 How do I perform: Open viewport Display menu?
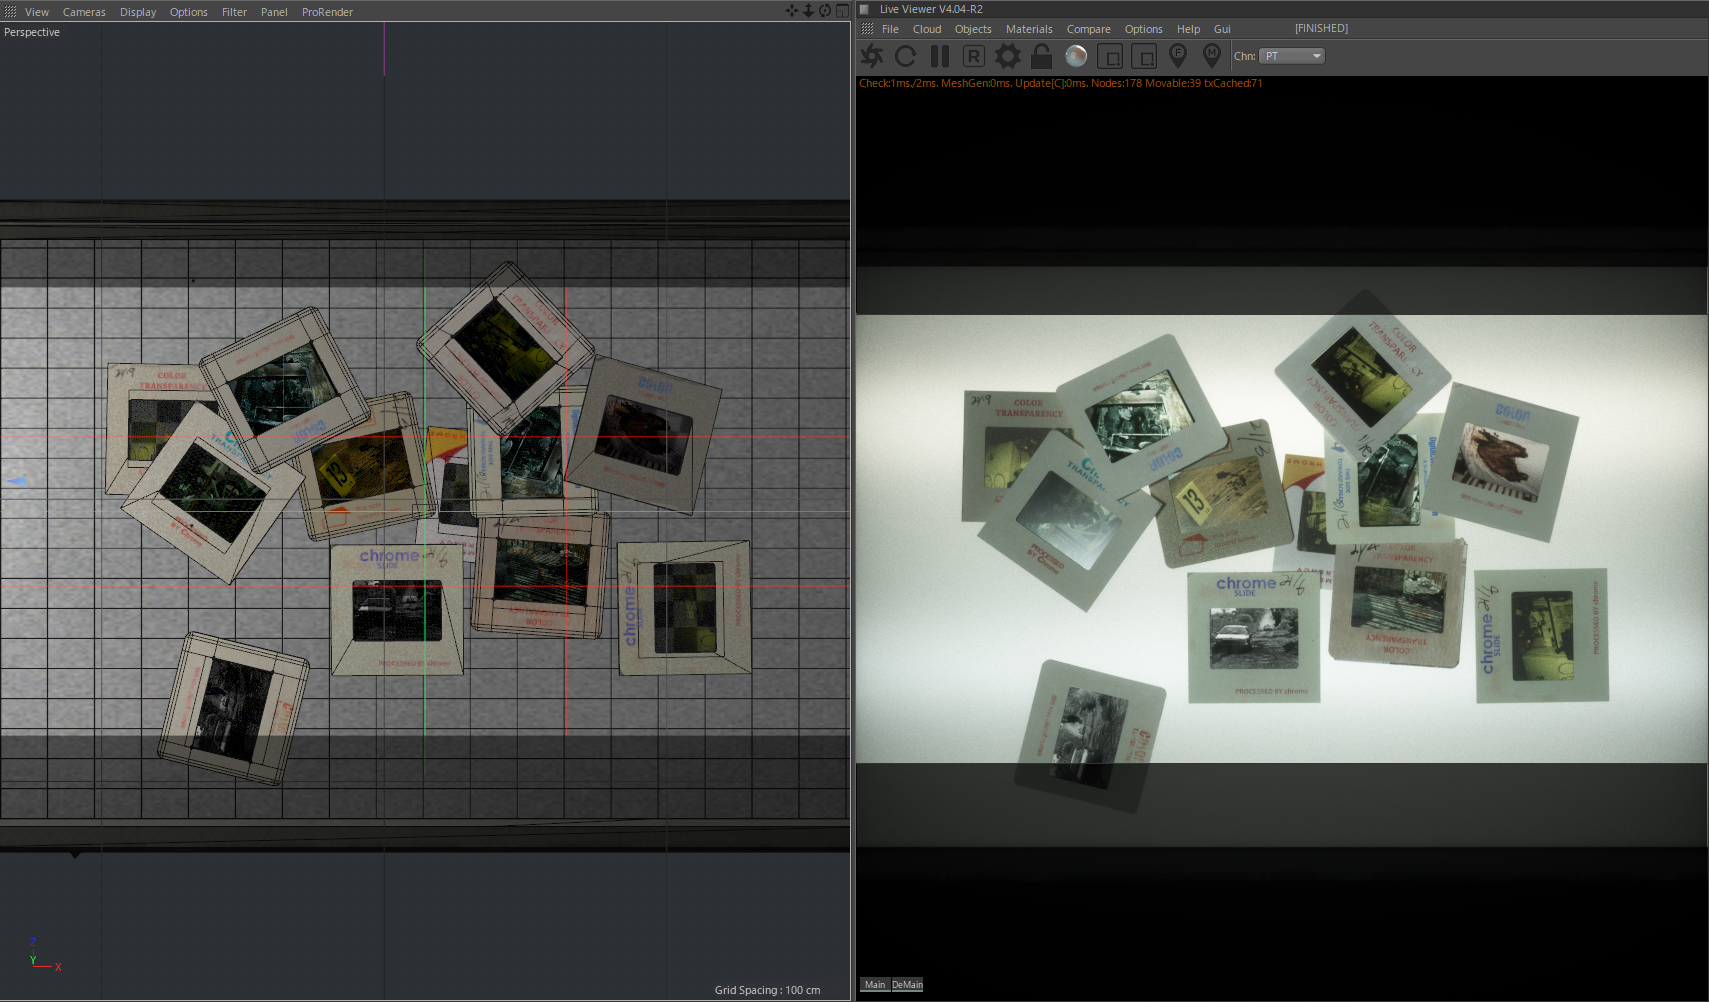coord(138,12)
